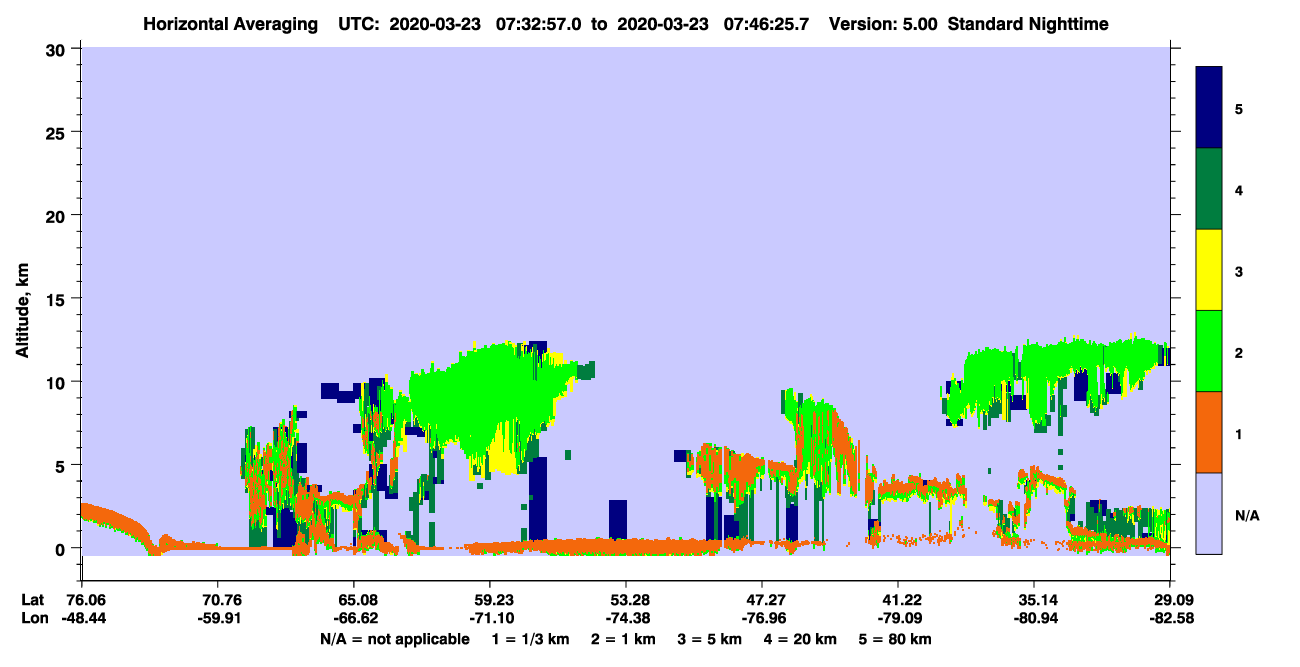This screenshot has width=1300, height=667.
Task: Click latitude value 35.14
Action: pos(1034,601)
